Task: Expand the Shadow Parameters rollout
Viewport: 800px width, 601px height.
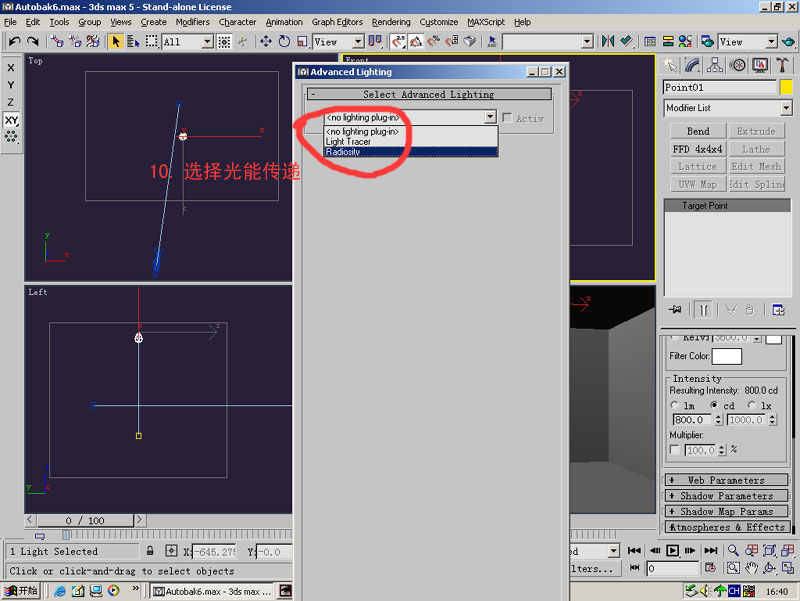Action: tap(727, 496)
